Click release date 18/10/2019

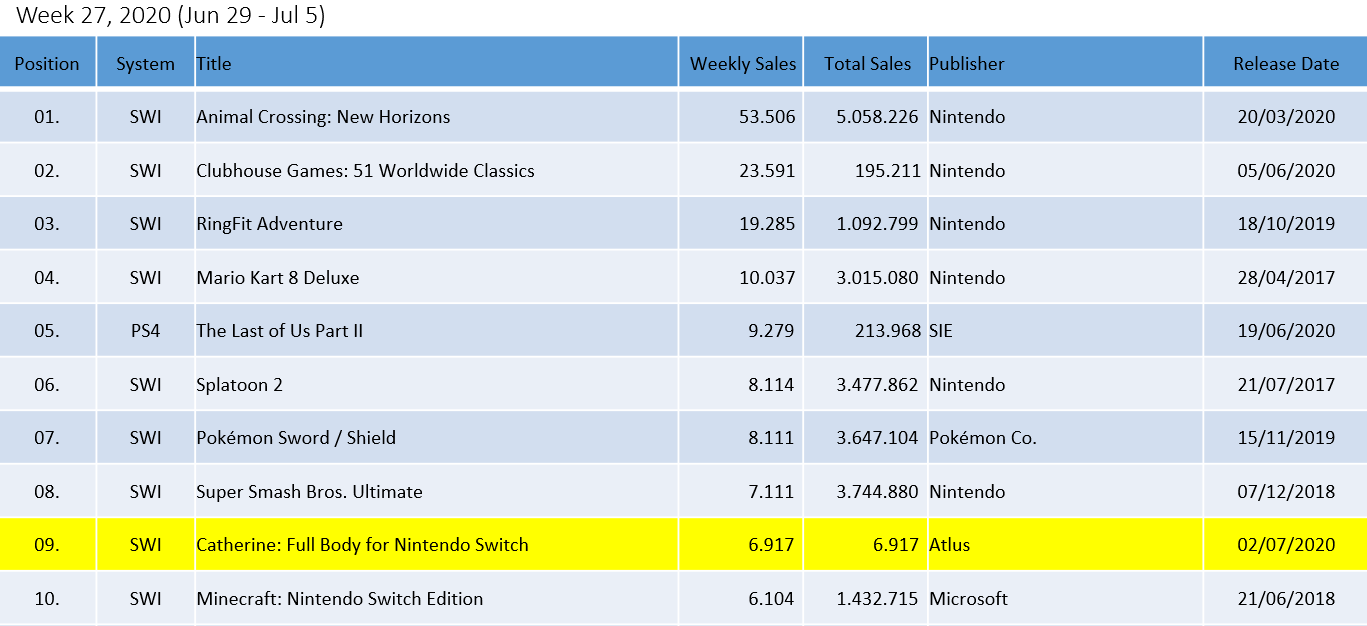tap(1285, 224)
